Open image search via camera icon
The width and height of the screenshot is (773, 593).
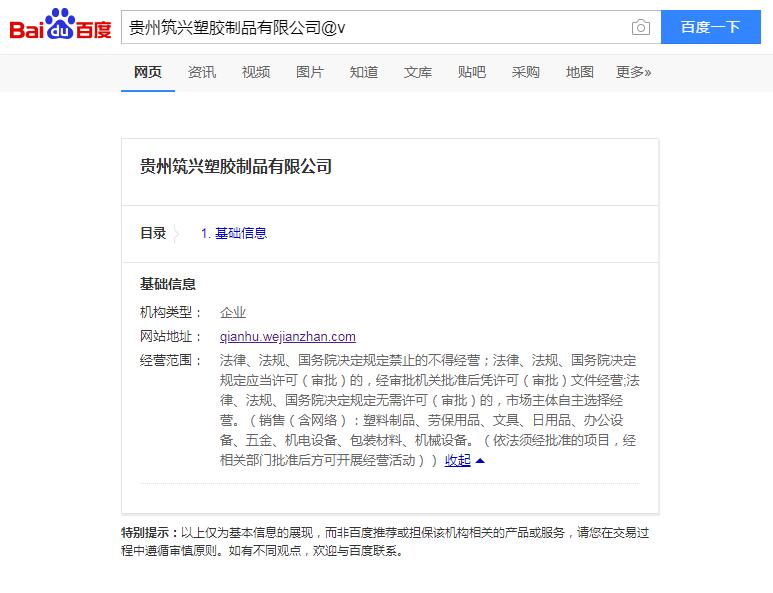pyautogui.click(x=640, y=27)
